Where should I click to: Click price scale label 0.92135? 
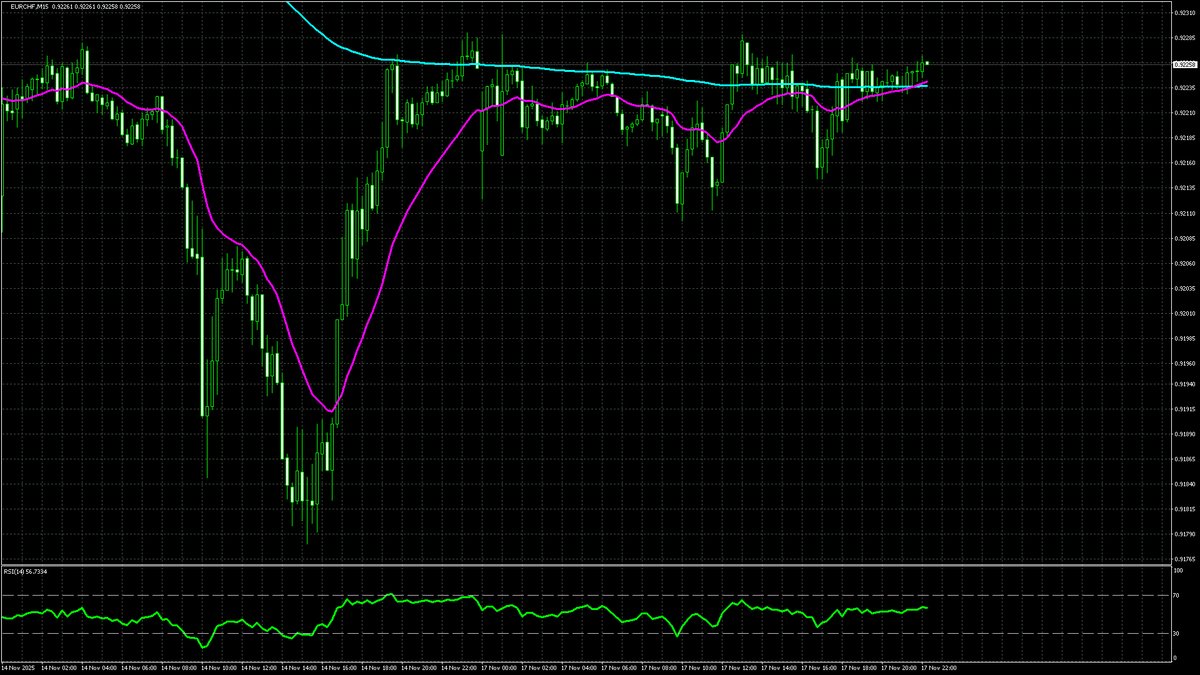1185,188
